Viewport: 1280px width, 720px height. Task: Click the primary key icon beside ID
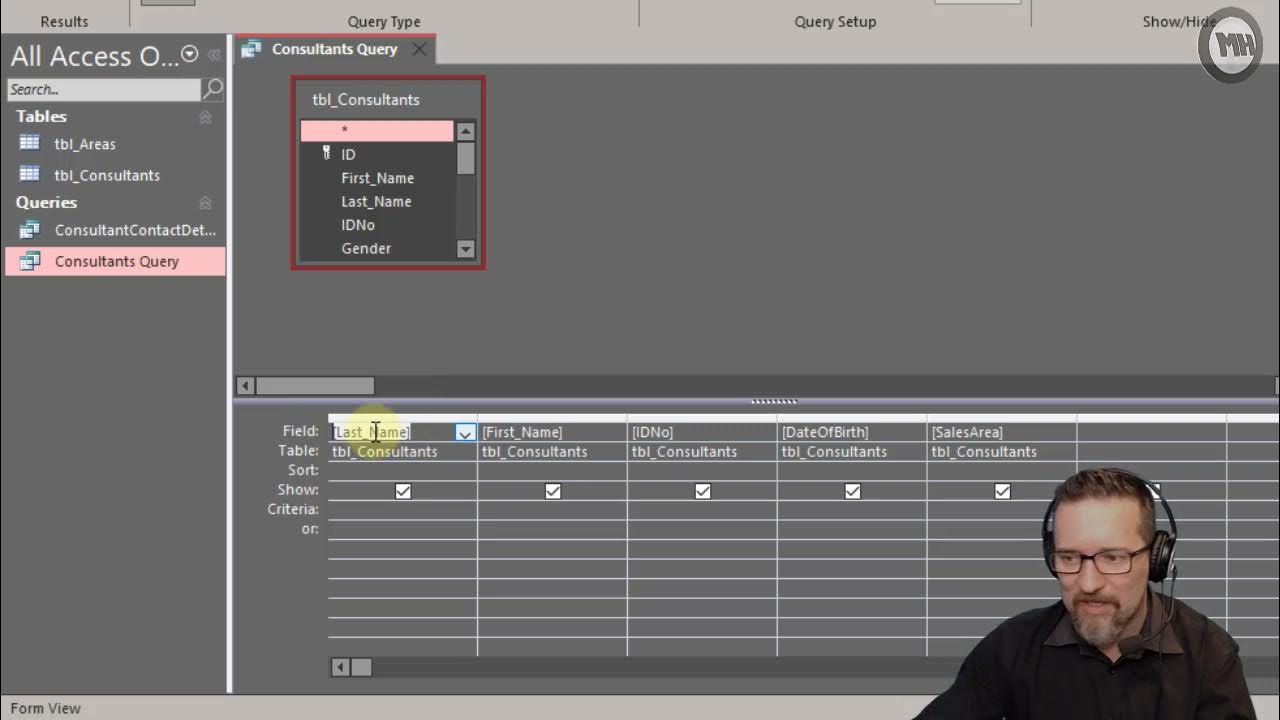(326, 153)
